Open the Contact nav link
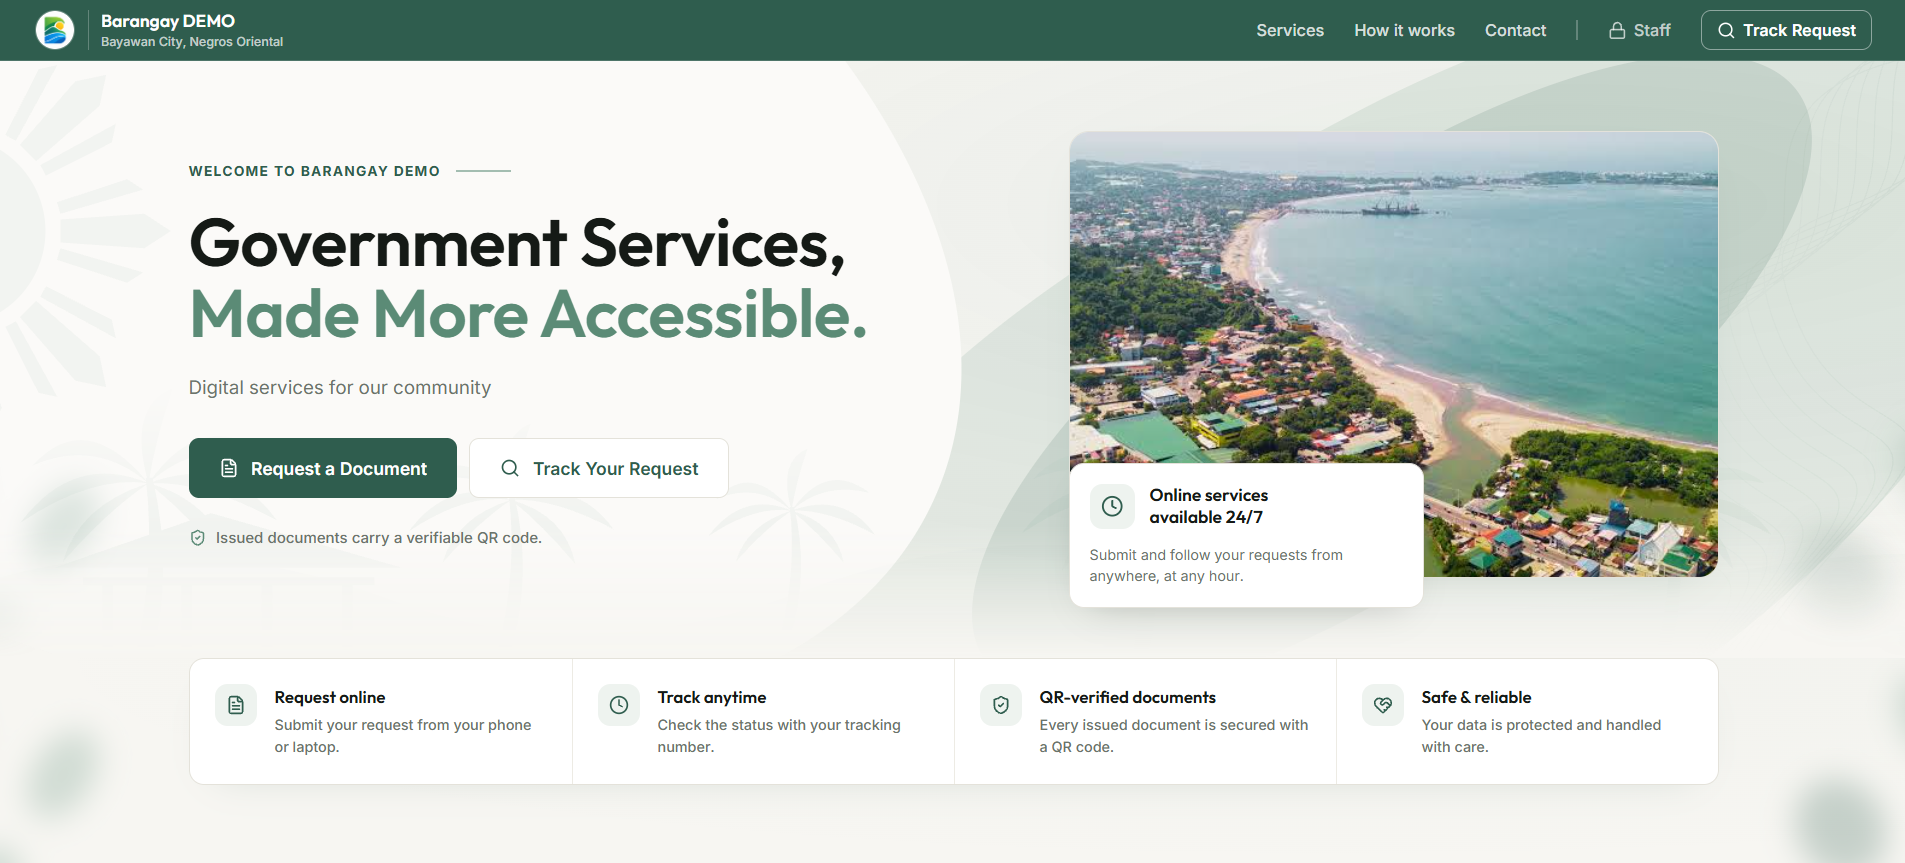Image resolution: width=1905 pixels, height=863 pixels. tap(1515, 30)
